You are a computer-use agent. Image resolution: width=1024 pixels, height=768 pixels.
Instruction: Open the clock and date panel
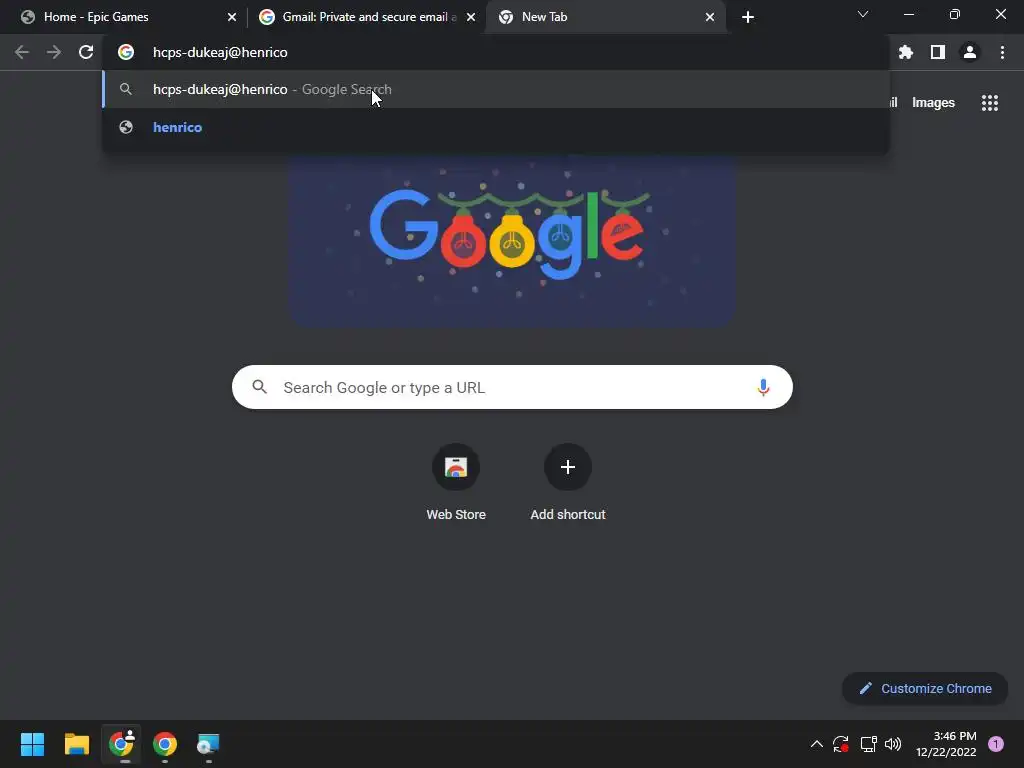(946, 744)
